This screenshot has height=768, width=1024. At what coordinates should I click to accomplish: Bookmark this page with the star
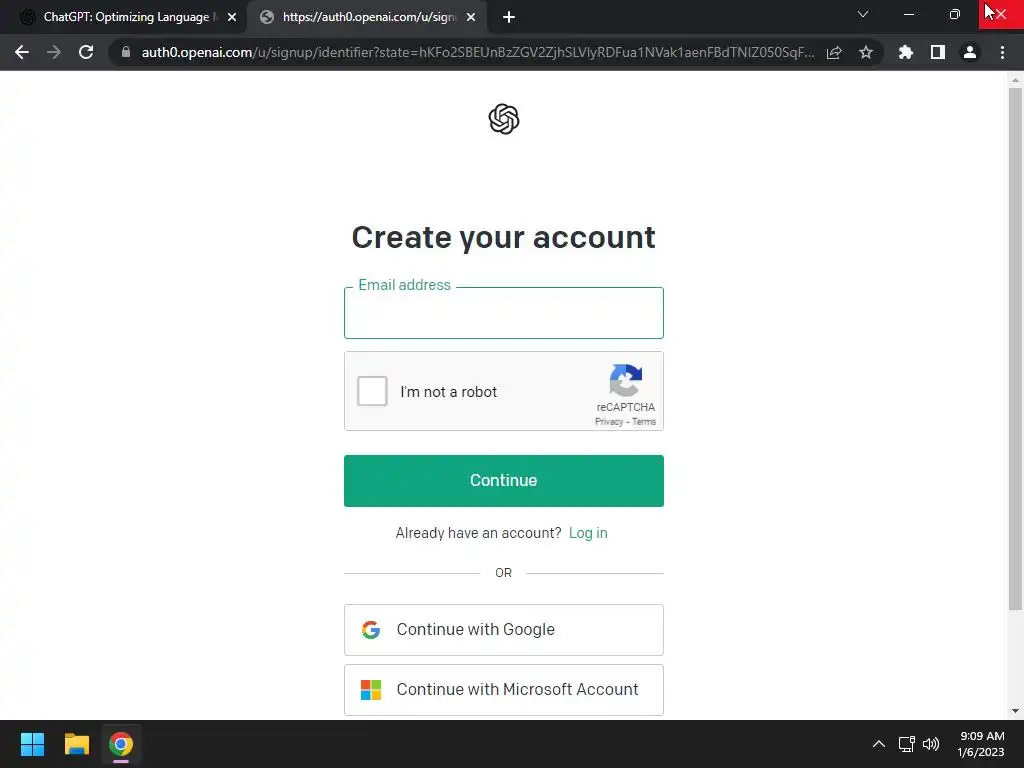point(866,52)
